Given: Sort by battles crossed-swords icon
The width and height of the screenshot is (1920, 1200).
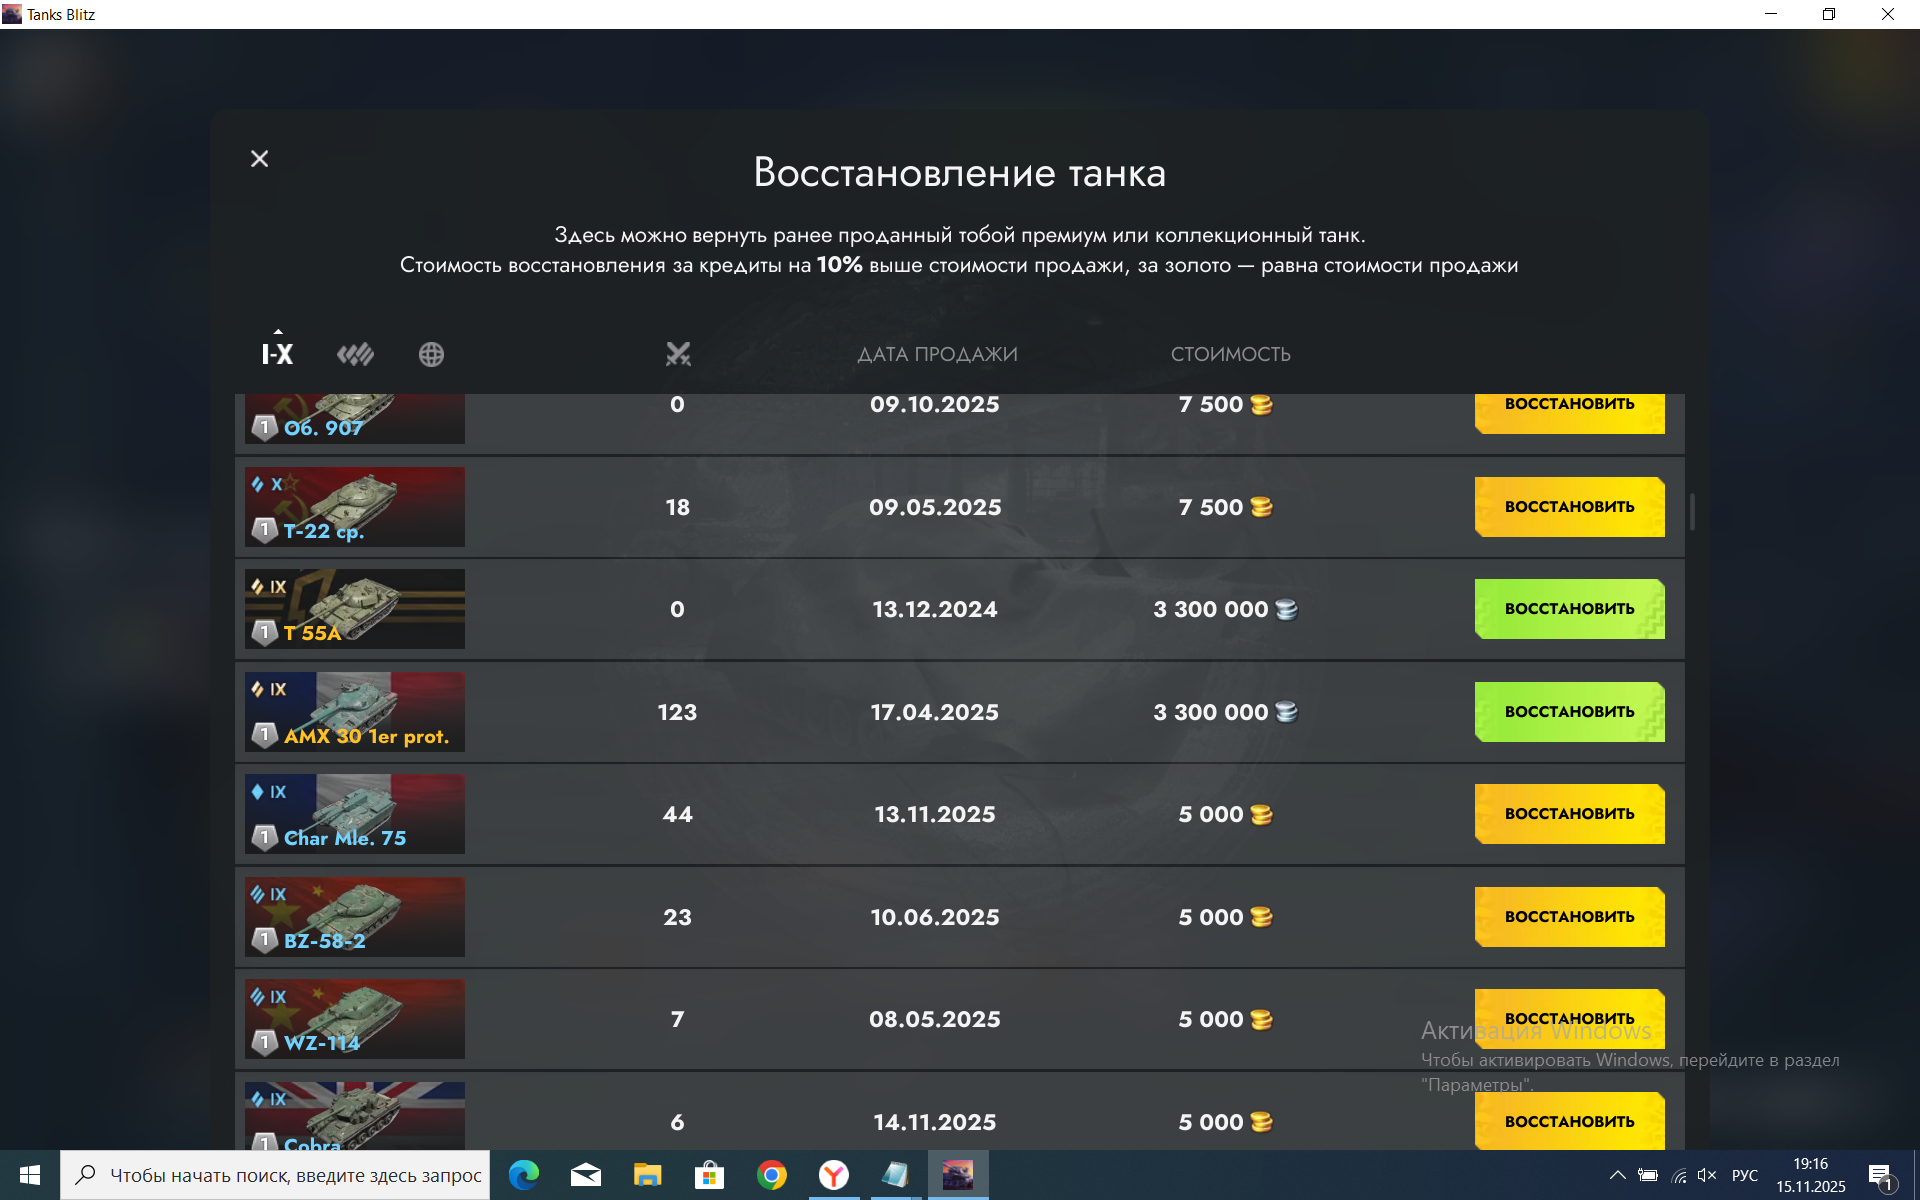Looking at the screenshot, I should [678, 354].
